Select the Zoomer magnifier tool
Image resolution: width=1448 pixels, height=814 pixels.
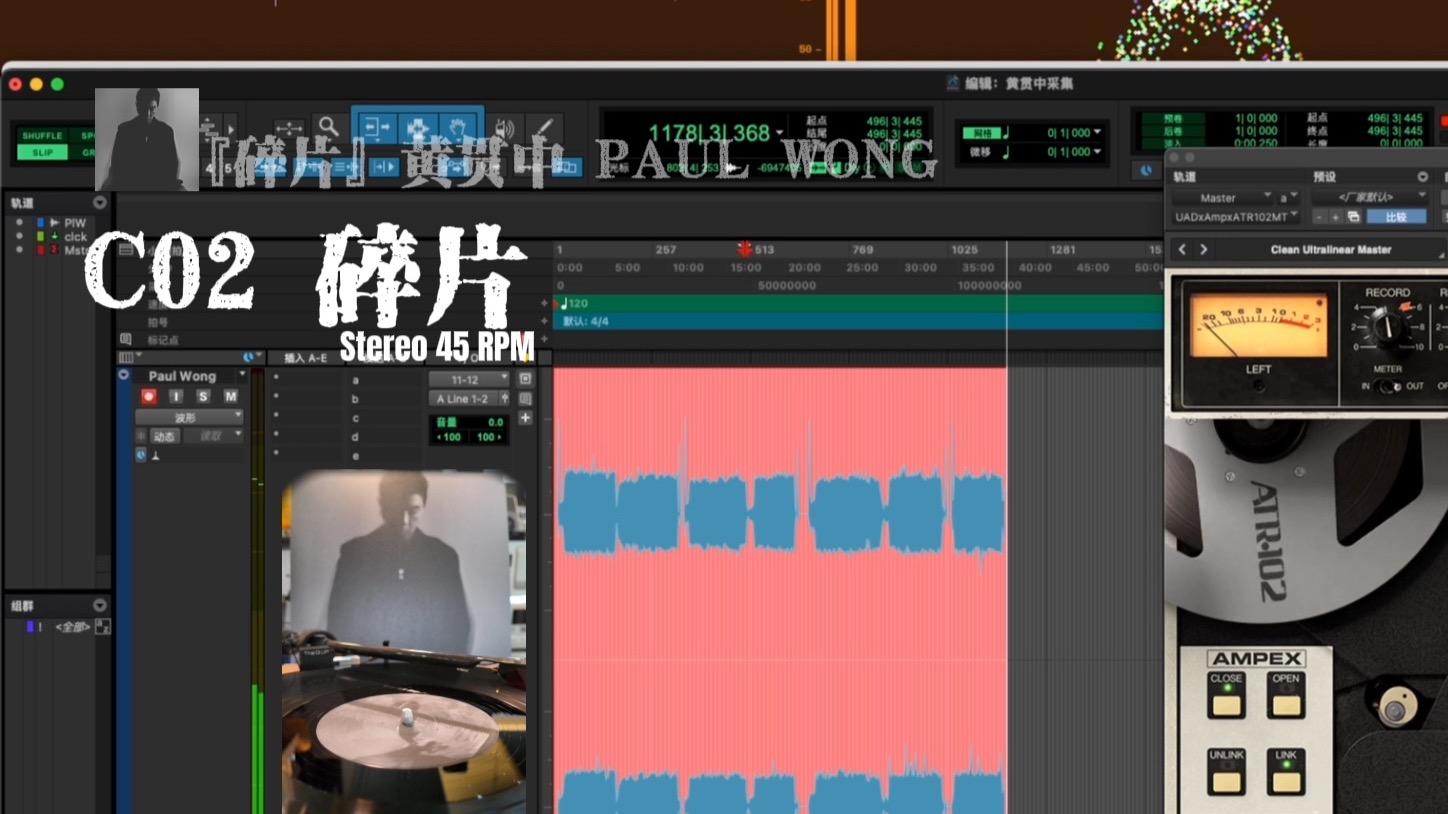pos(328,128)
